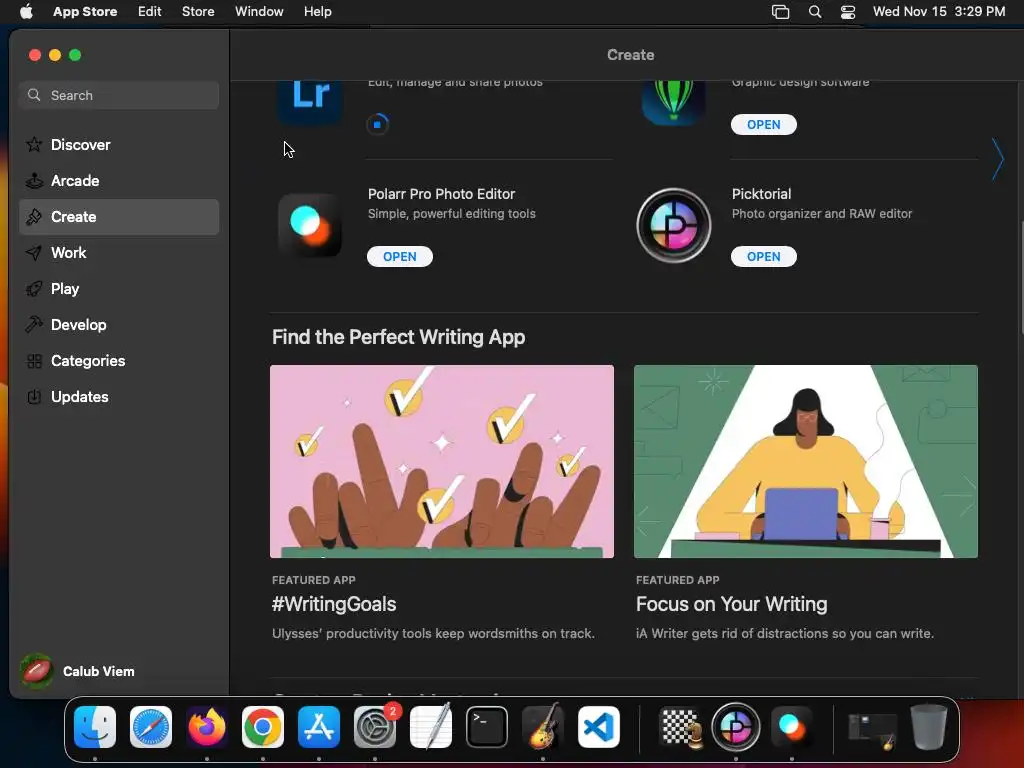Screen dimensions: 1024x768
Task: Click the date and time in menu bar
Action: coord(938,12)
